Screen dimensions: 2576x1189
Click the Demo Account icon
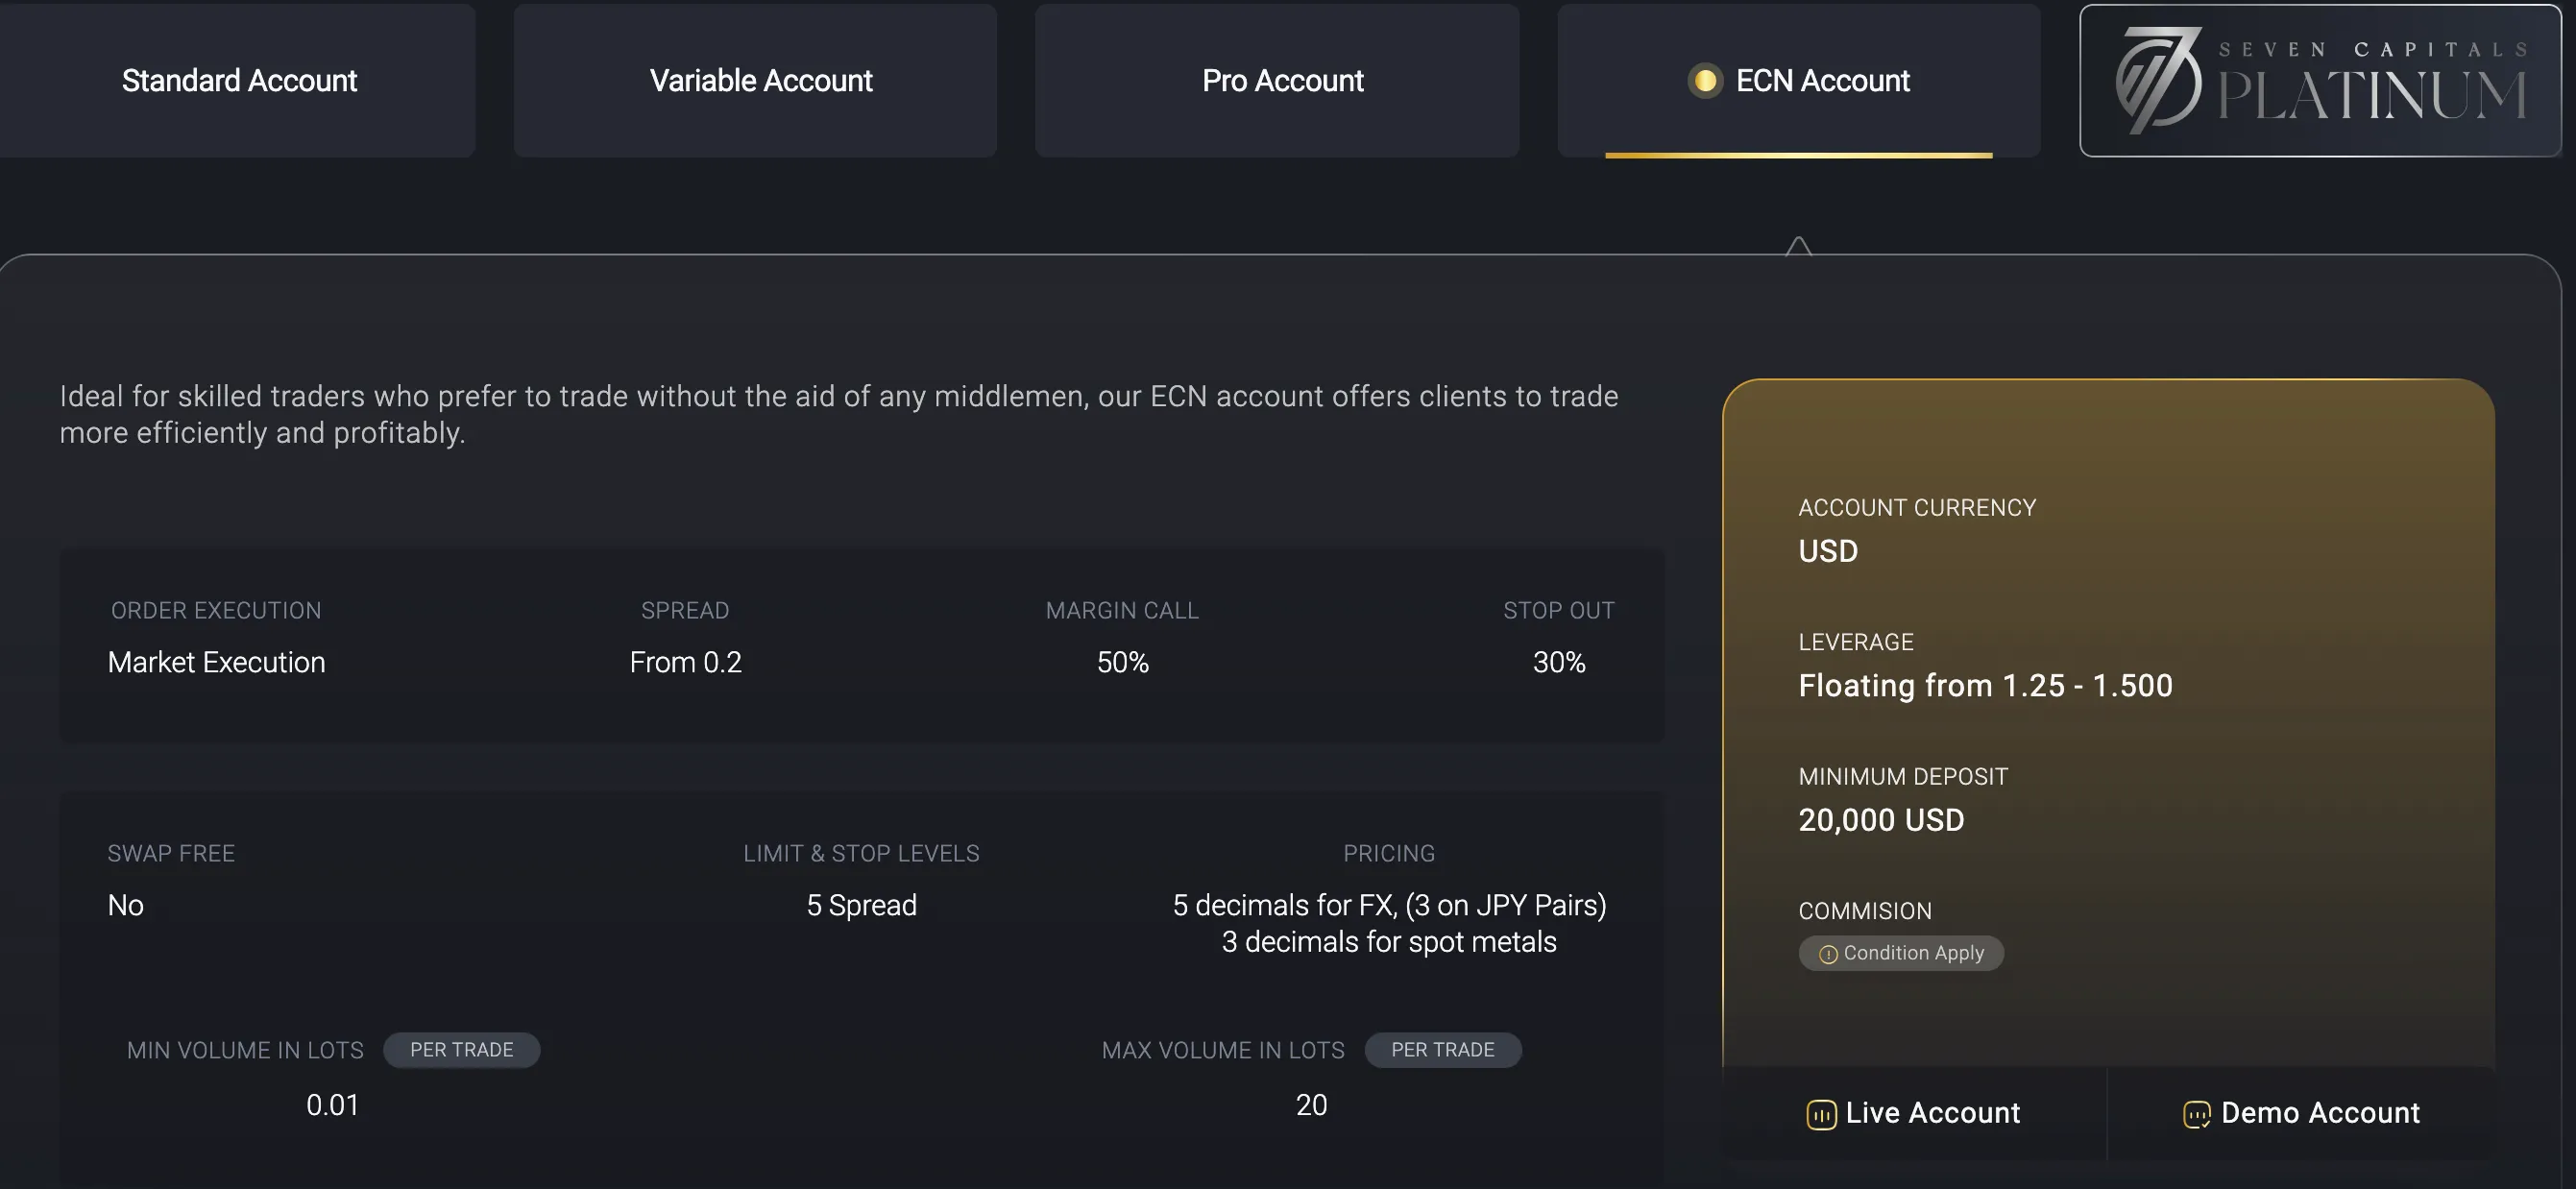coord(2196,1114)
